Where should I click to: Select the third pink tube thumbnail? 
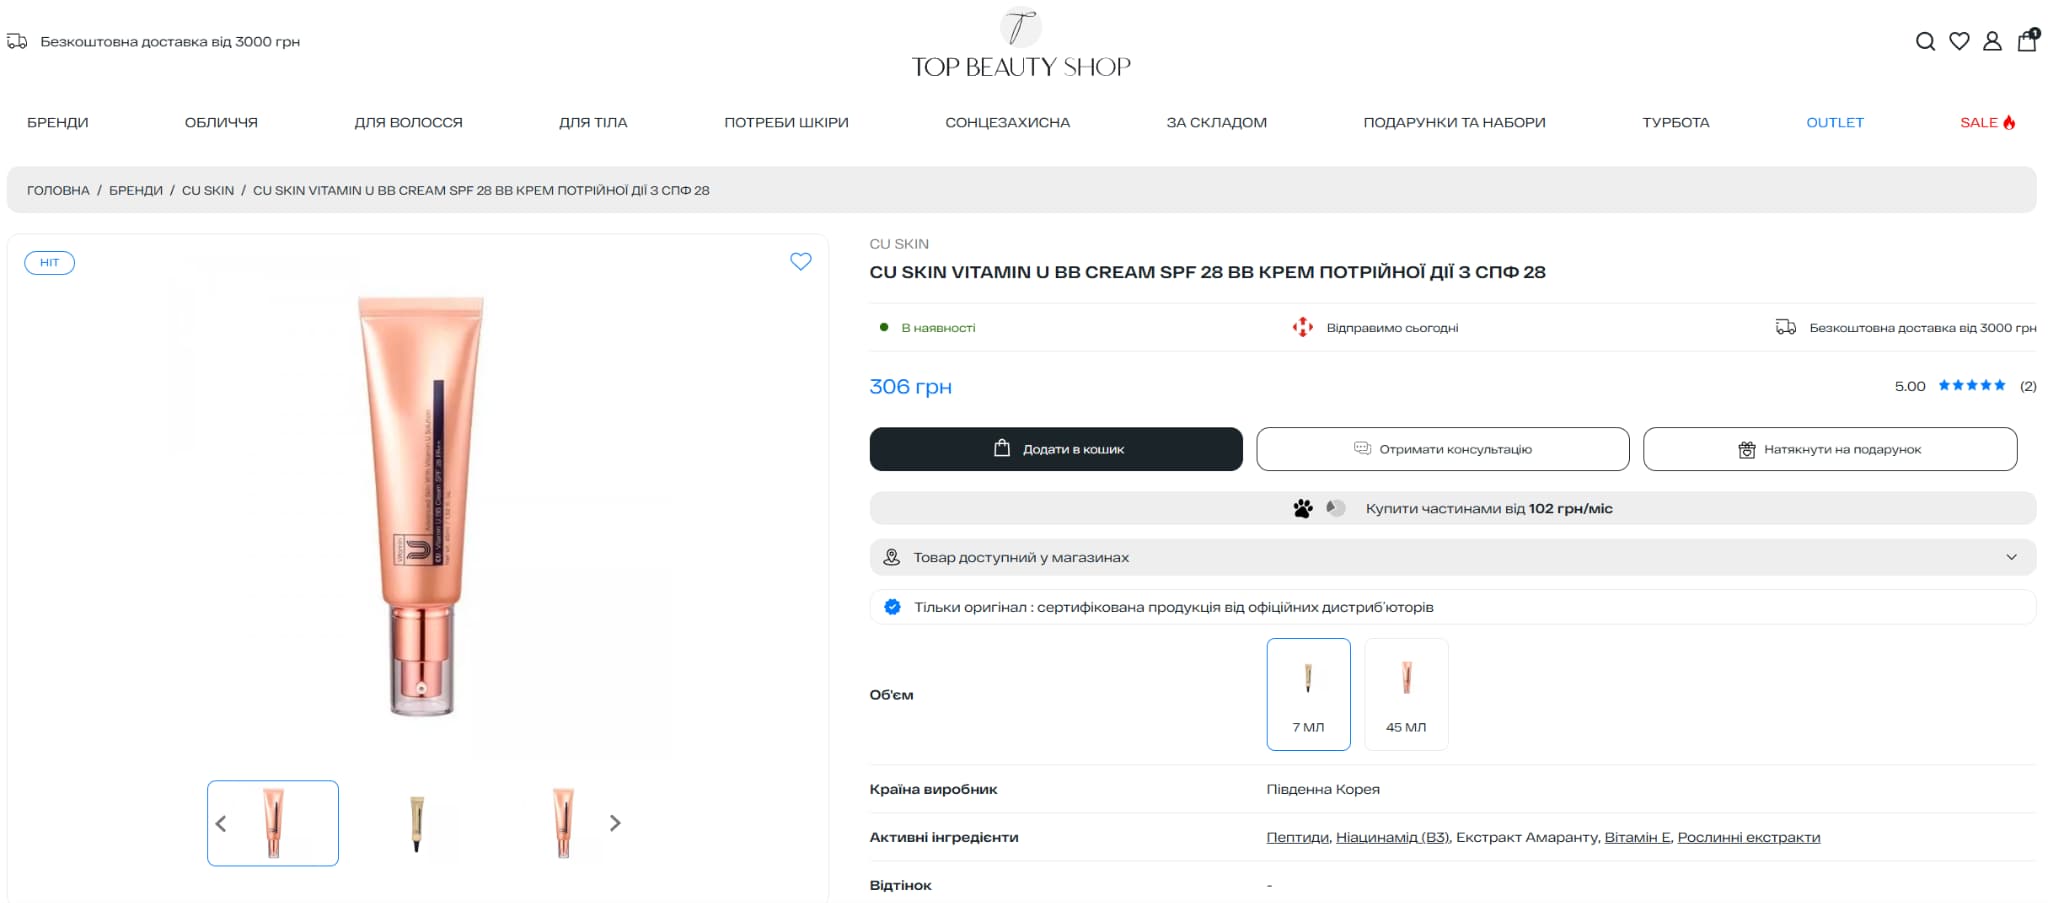563,823
